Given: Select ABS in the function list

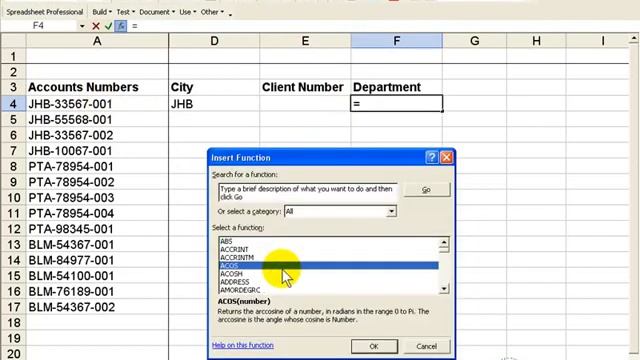Looking at the screenshot, I should [x=329, y=241].
